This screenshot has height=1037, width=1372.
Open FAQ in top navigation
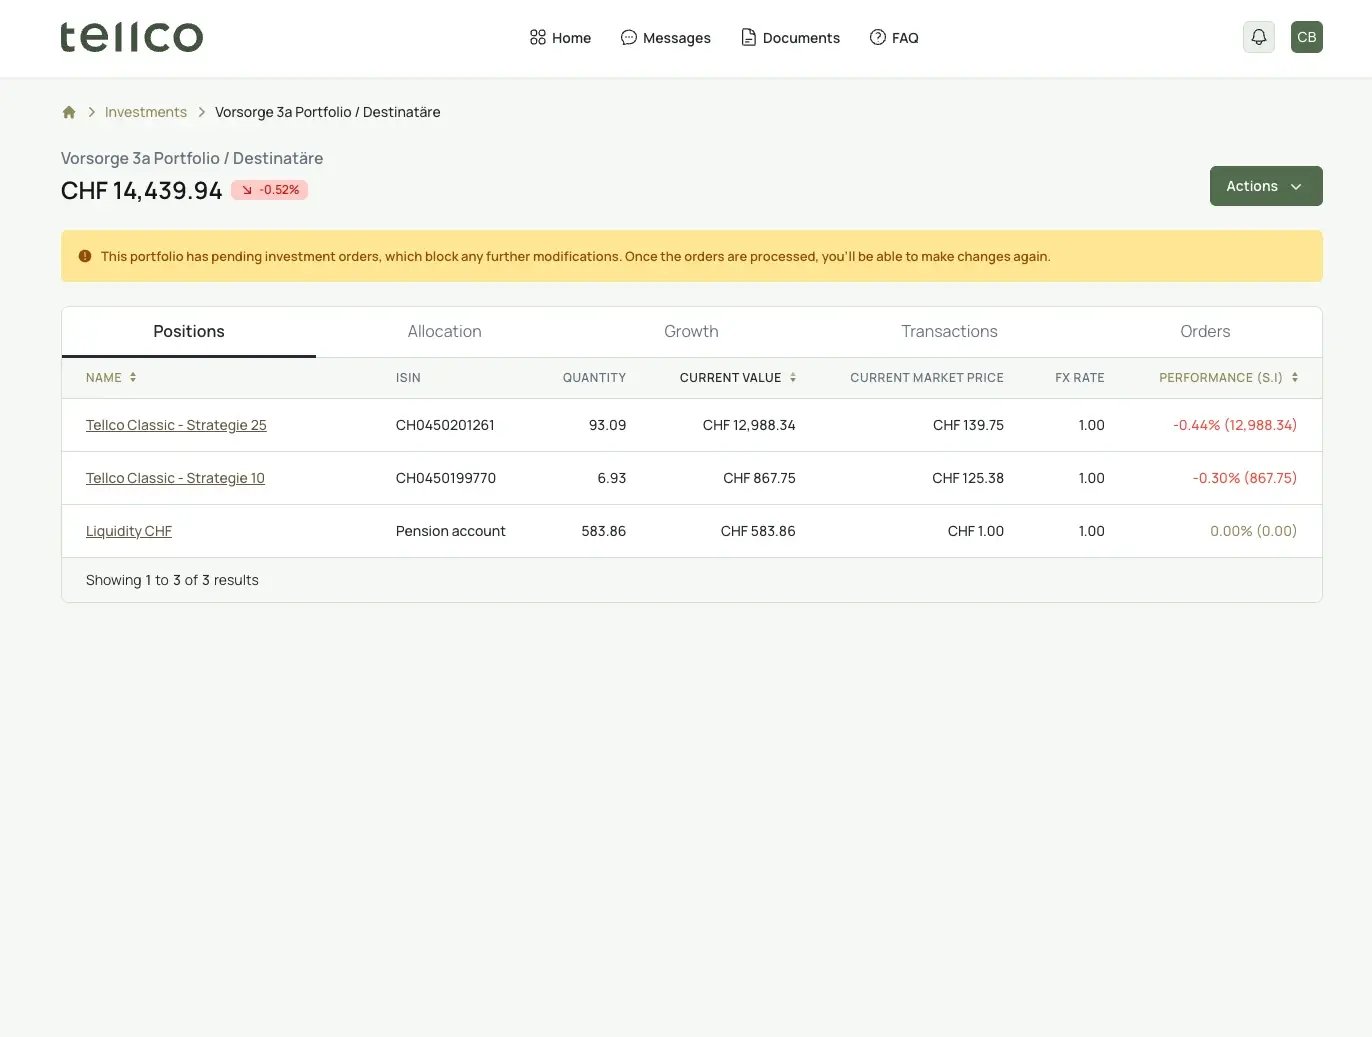click(894, 38)
